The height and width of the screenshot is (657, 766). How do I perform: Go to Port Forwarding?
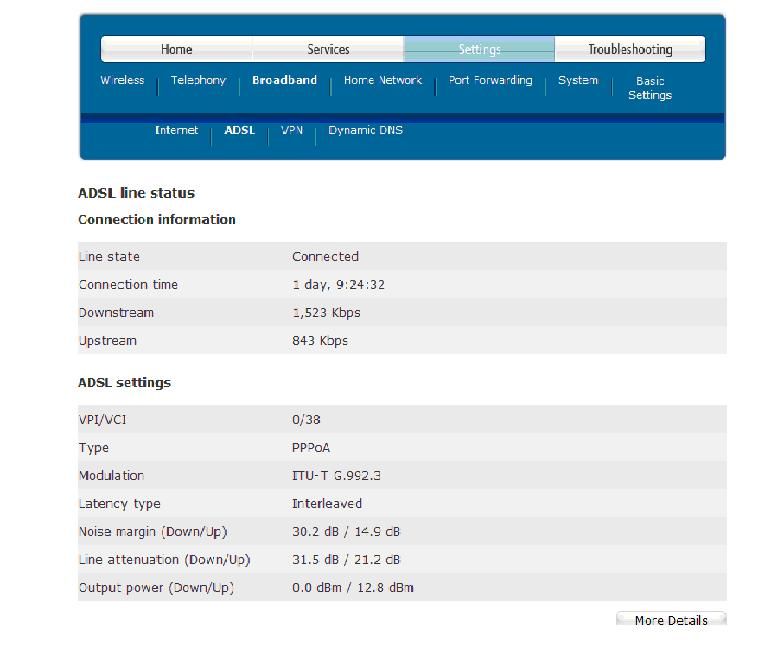(490, 80)
